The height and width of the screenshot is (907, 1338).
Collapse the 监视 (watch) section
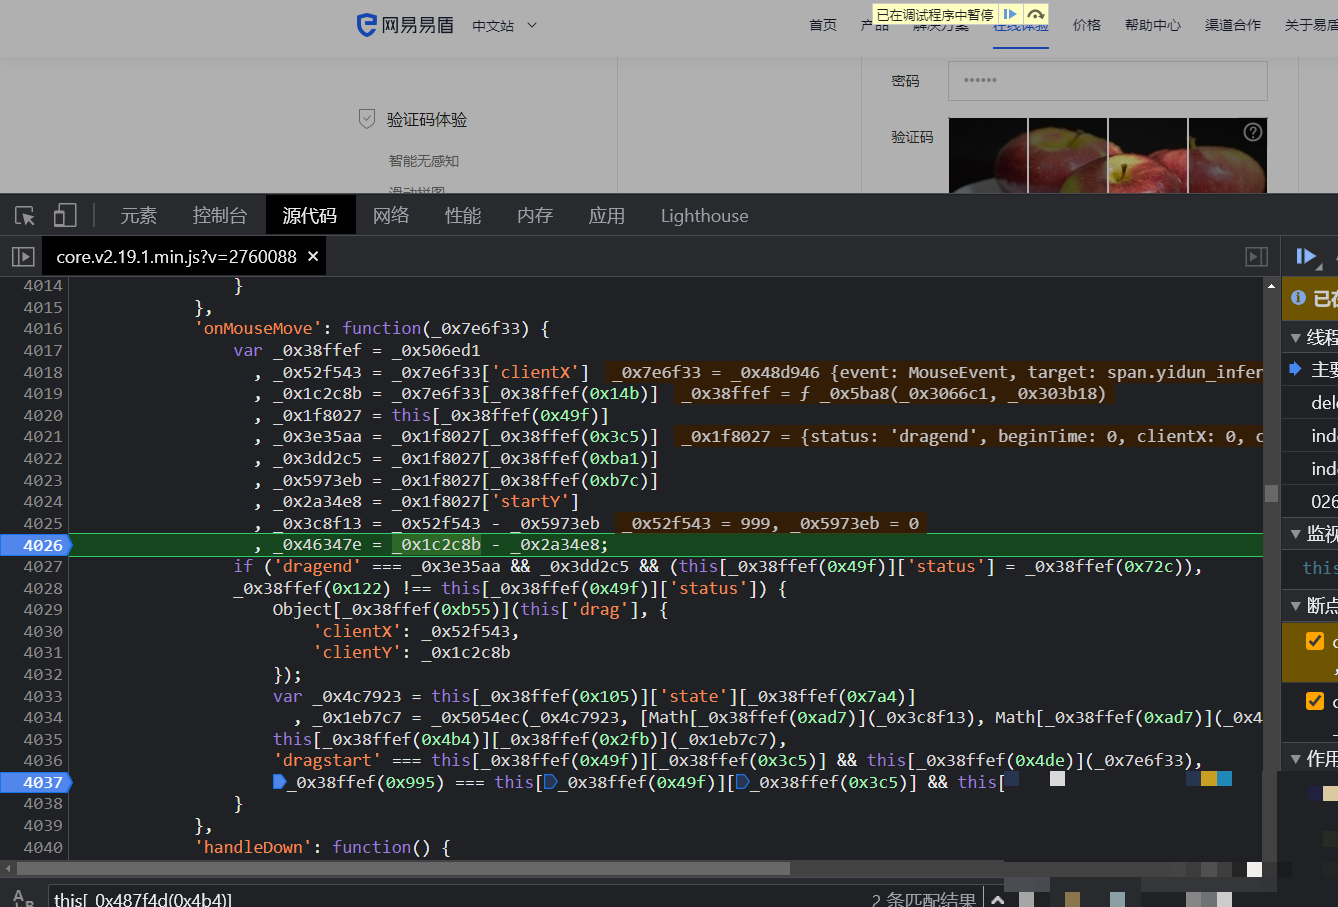tap(1296, 534)
